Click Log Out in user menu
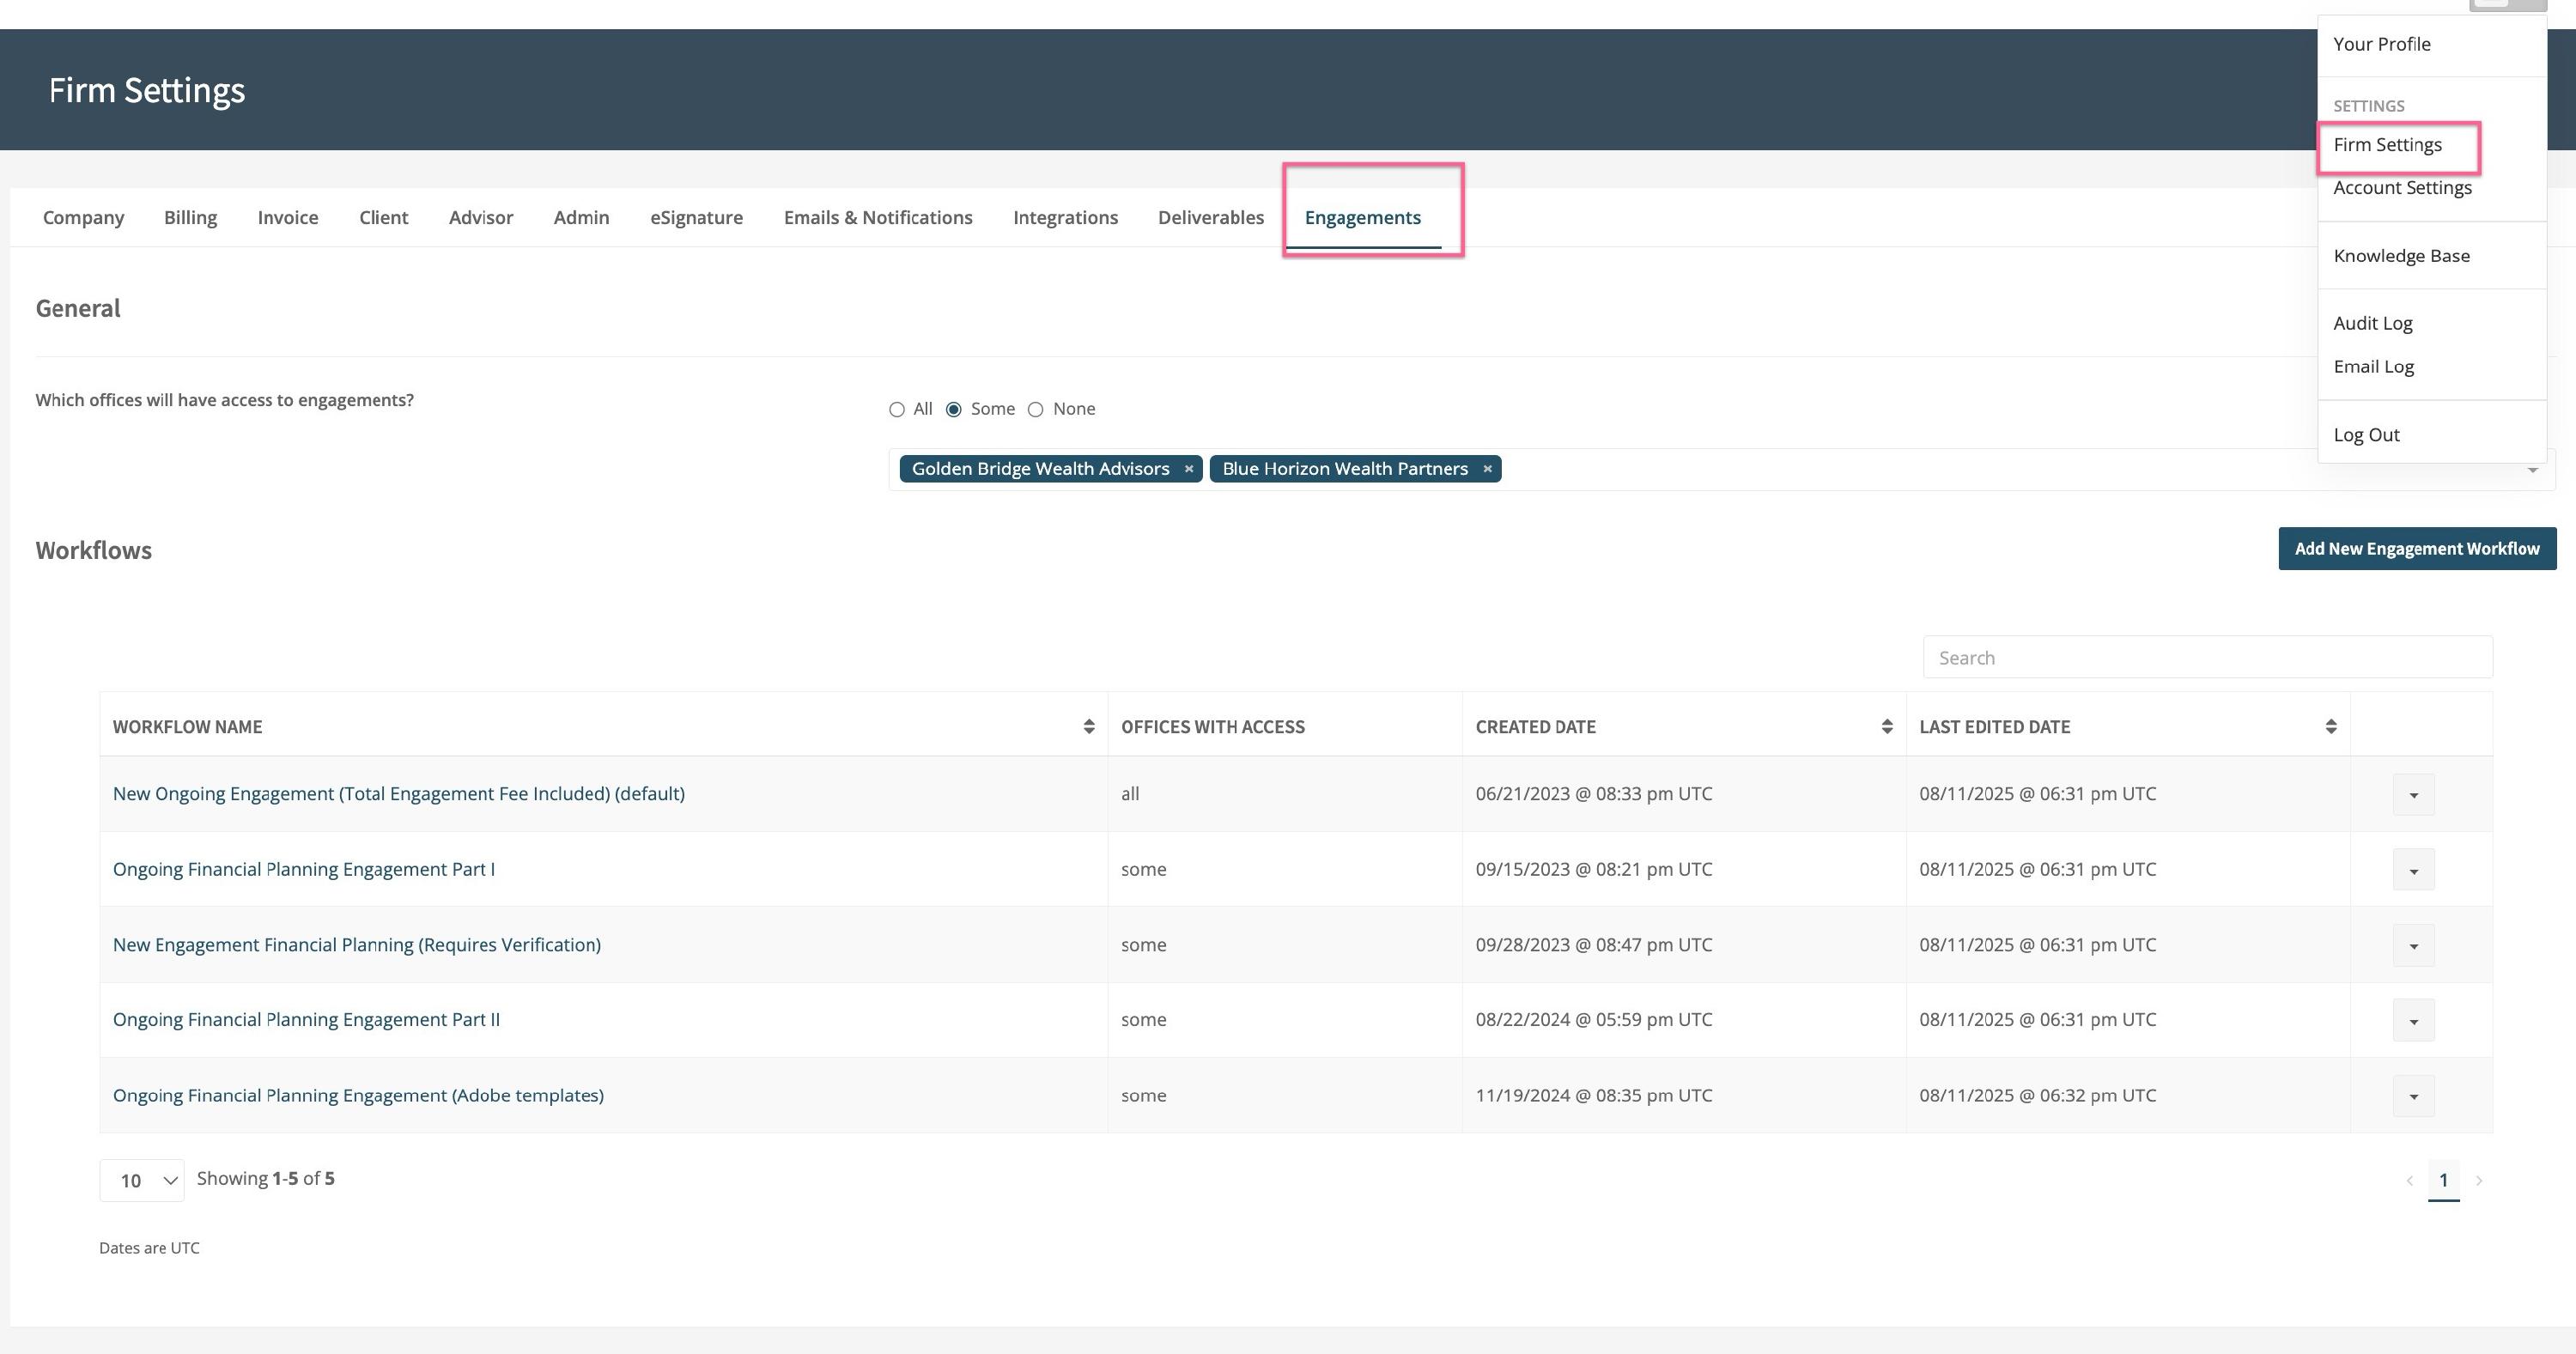2576x1354 pixels. click(x=2366, y=435)
